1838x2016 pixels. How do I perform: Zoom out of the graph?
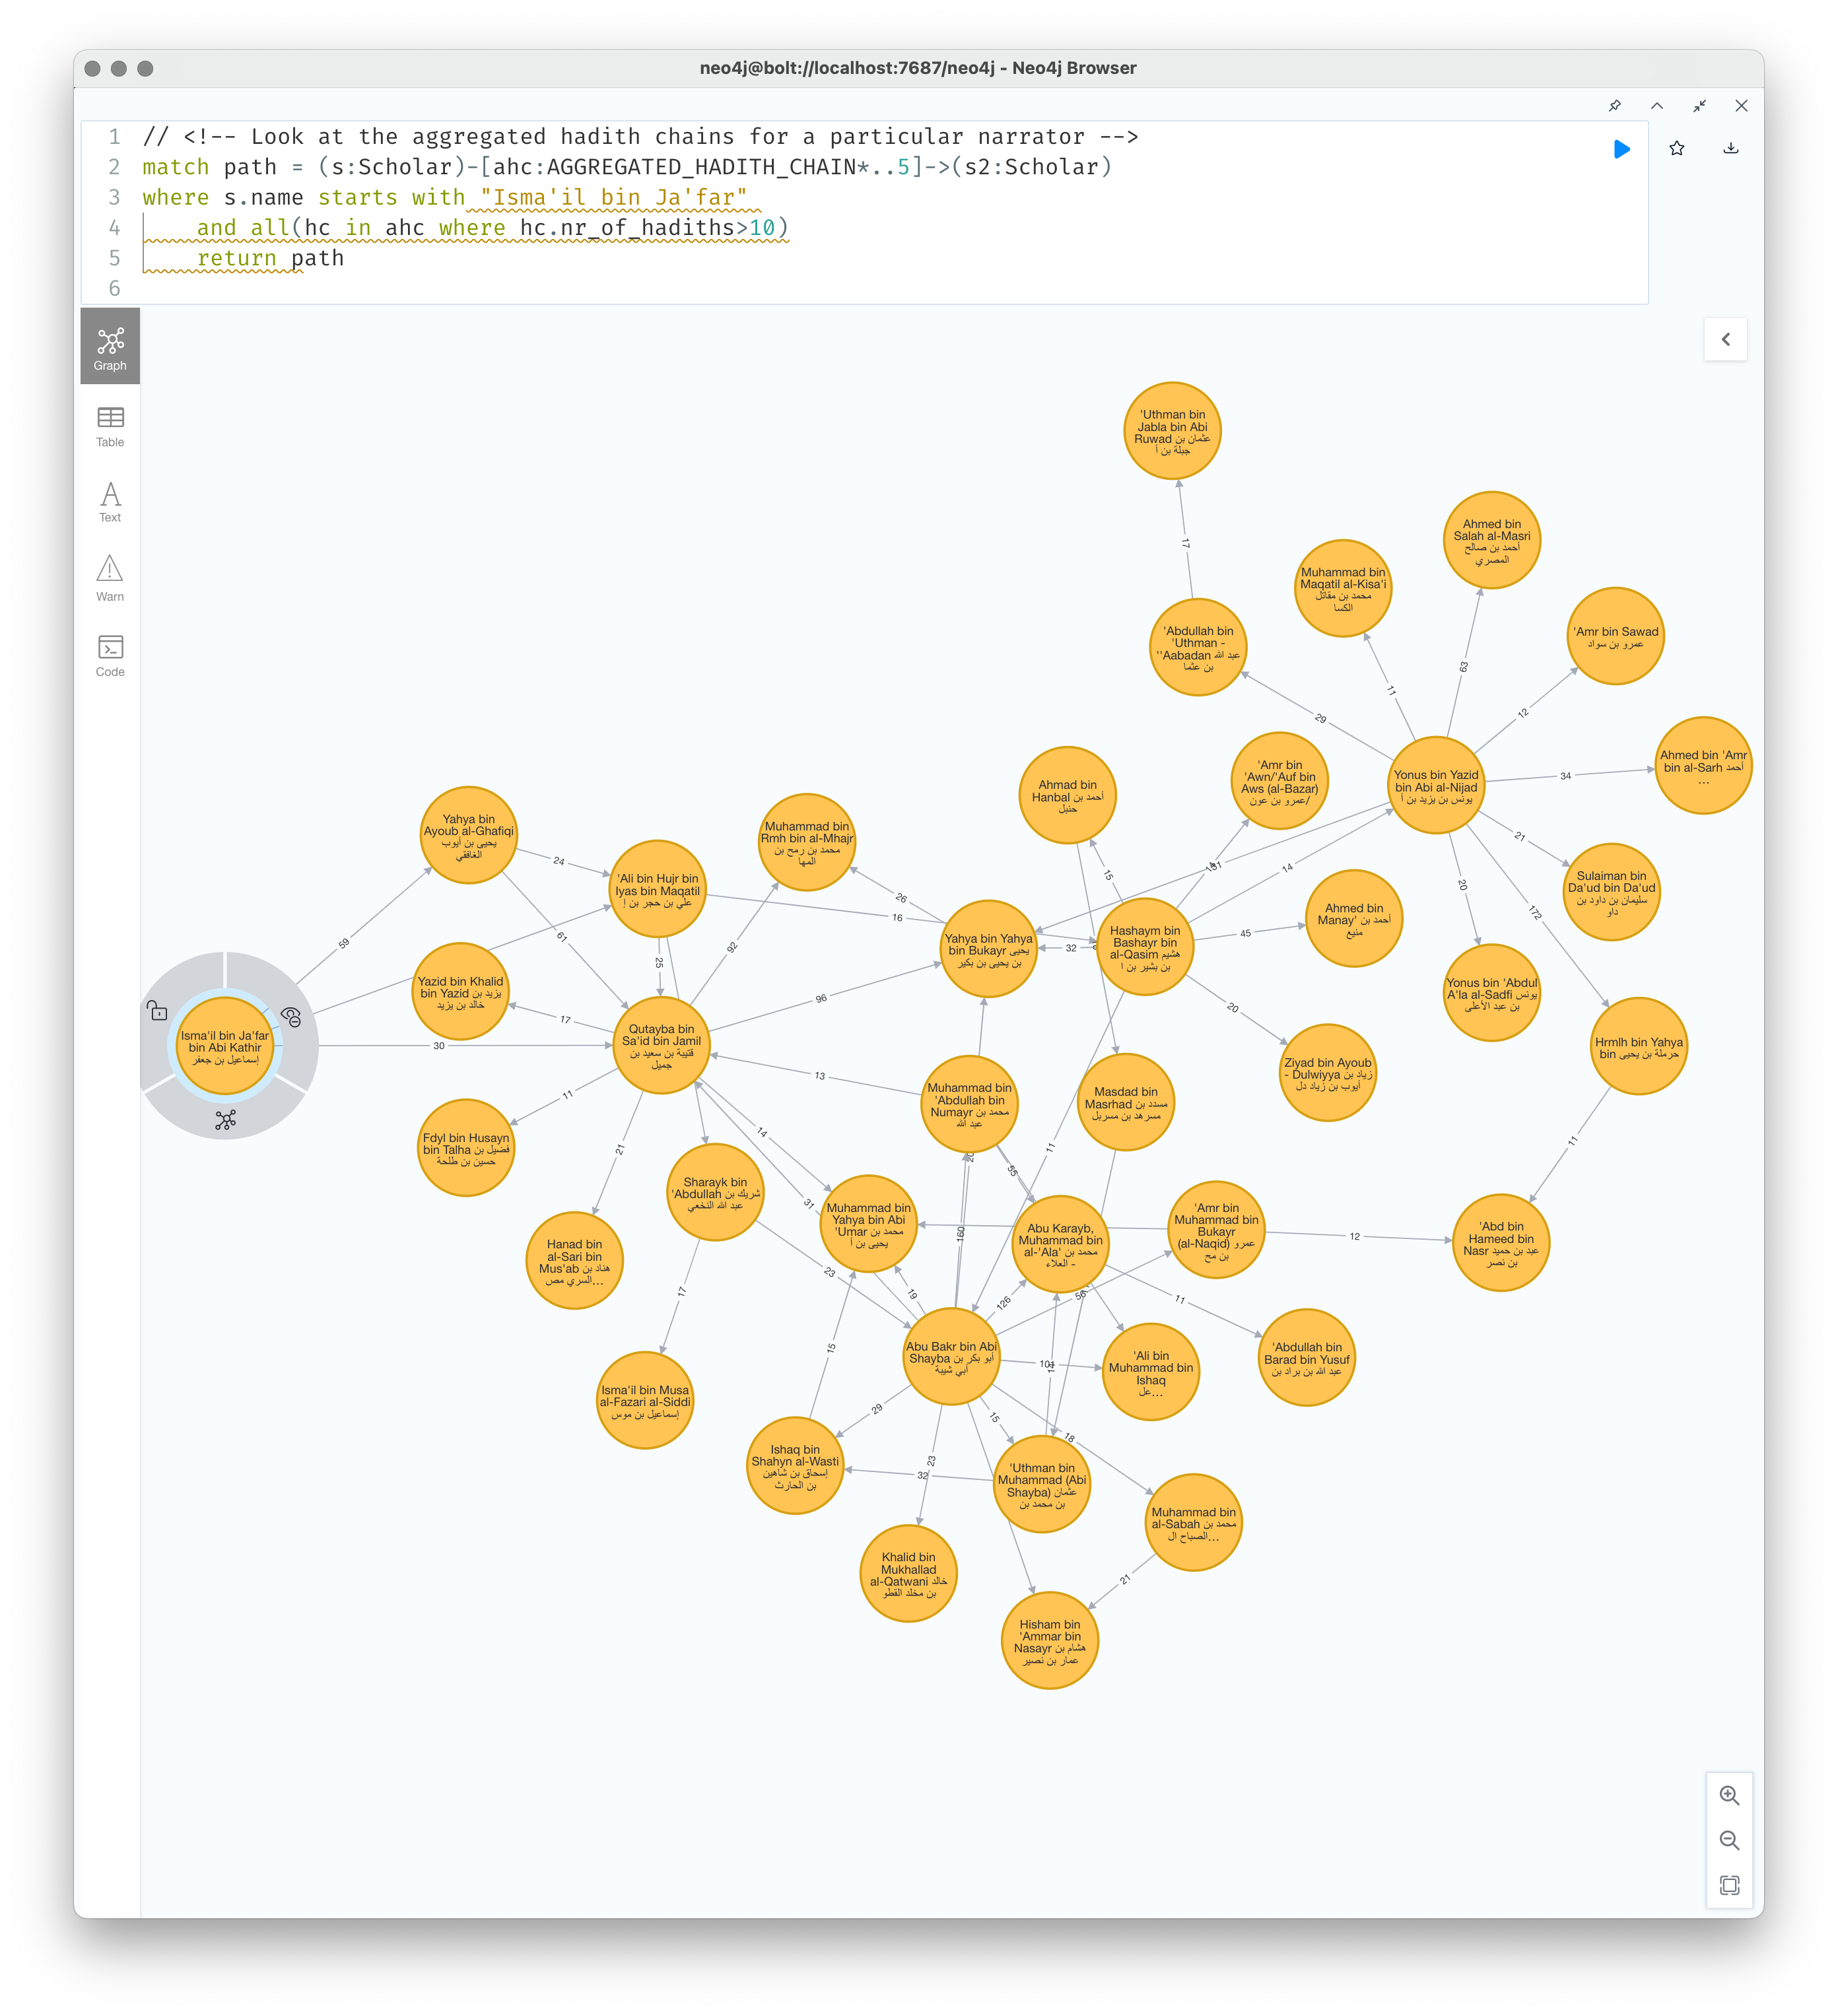pyautogui.click(x=1729, y=1840)
